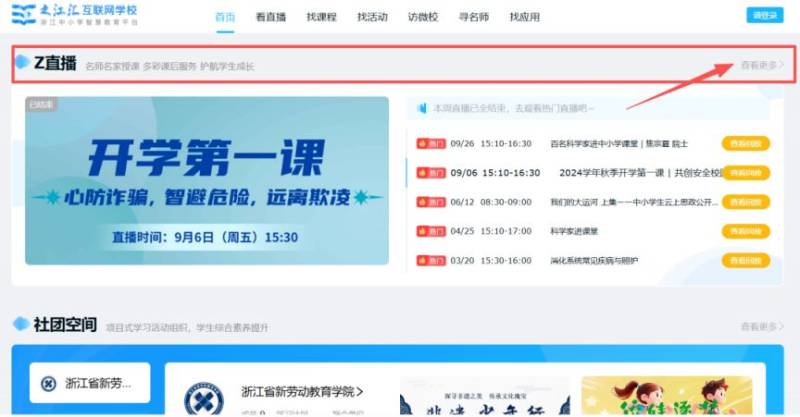This screenshot has height=417, width=800.
Task: Select the 寻名师 navigation tab
Action: pos(472,17)
